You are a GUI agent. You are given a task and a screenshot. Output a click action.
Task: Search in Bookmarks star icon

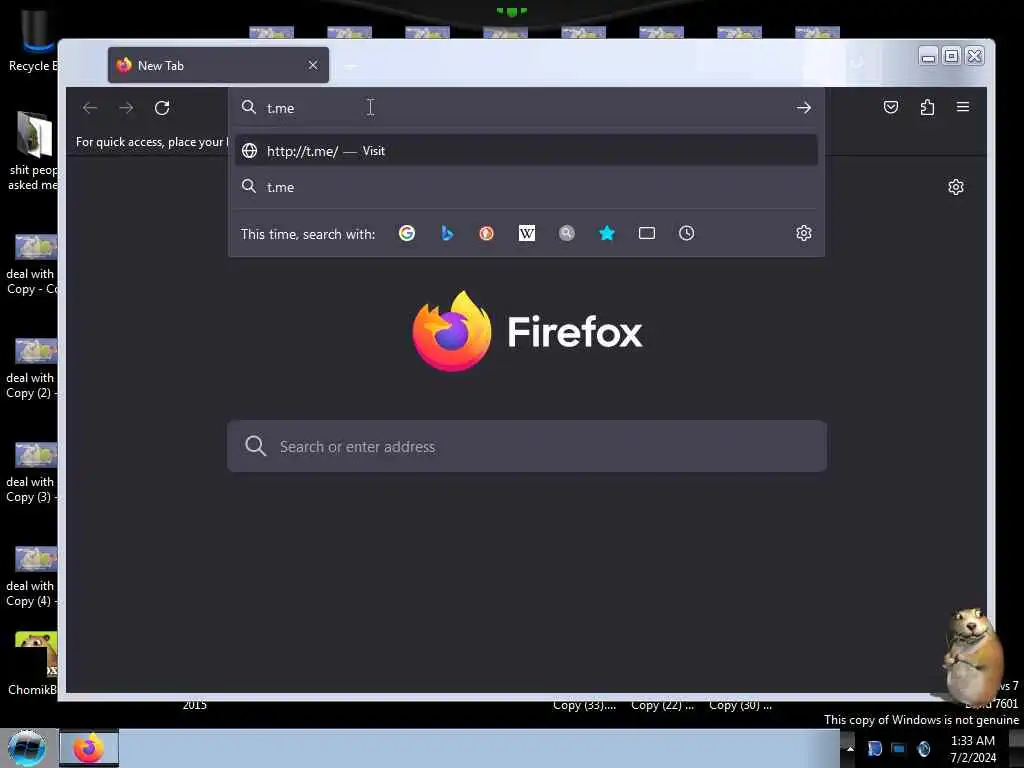coord(607,233)
